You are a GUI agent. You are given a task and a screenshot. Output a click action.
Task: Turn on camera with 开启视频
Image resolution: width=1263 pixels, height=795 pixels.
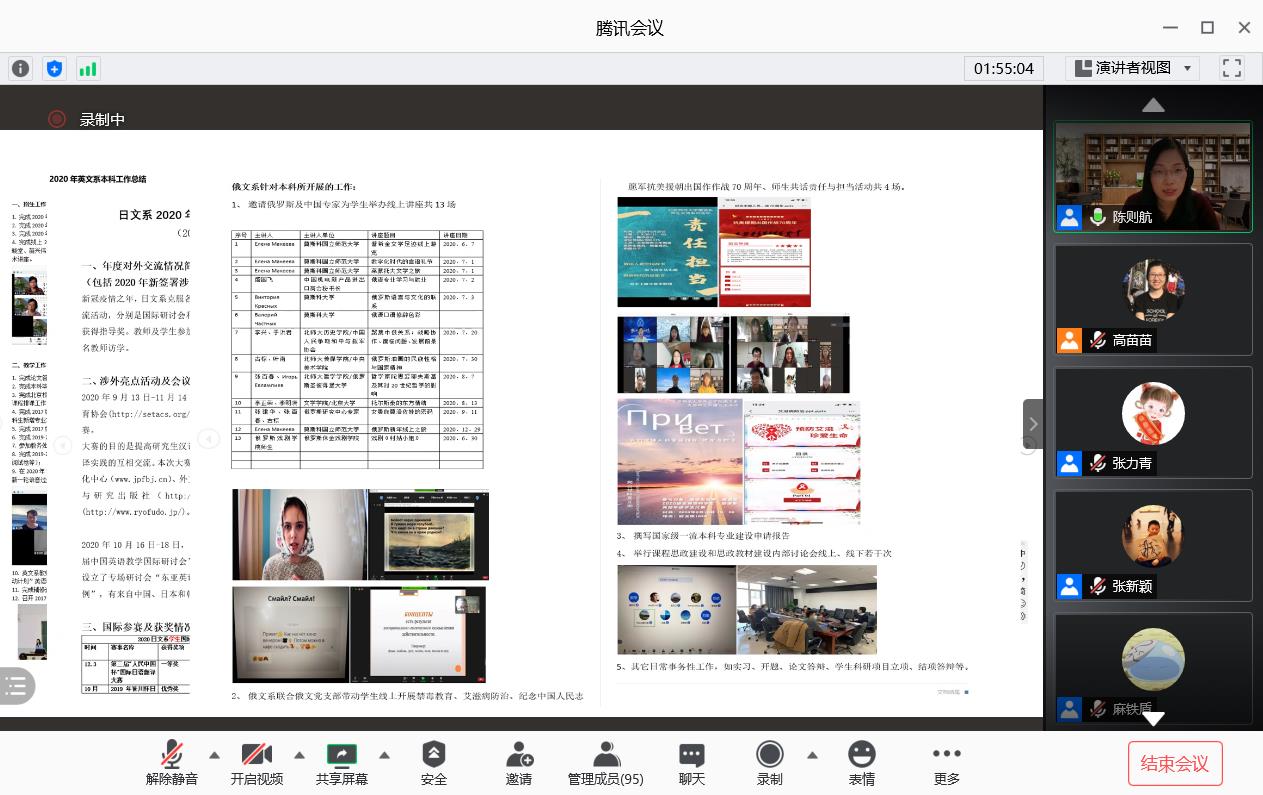[x=257, y=763]
